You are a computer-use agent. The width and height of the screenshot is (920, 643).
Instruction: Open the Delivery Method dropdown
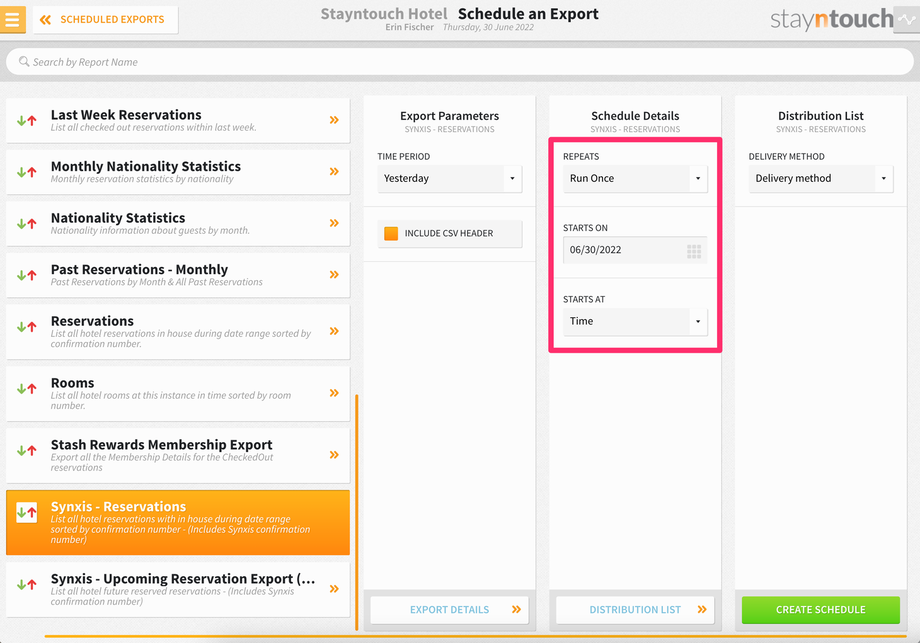pyautogui.click(x=821, y=178)
